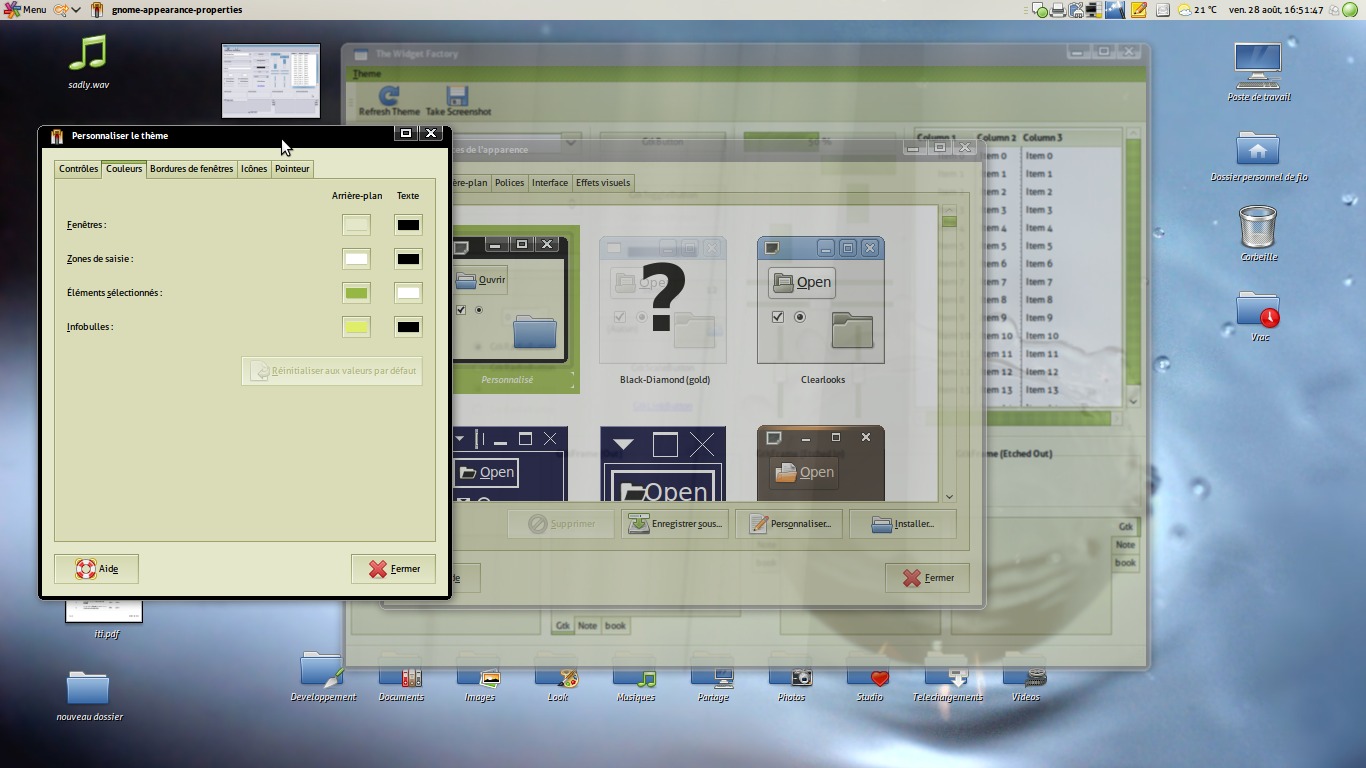This screenshot has height=768, width=1366.
Task: Select book tab in Widget Factory bottom strip
Action: tap(615, 626)
